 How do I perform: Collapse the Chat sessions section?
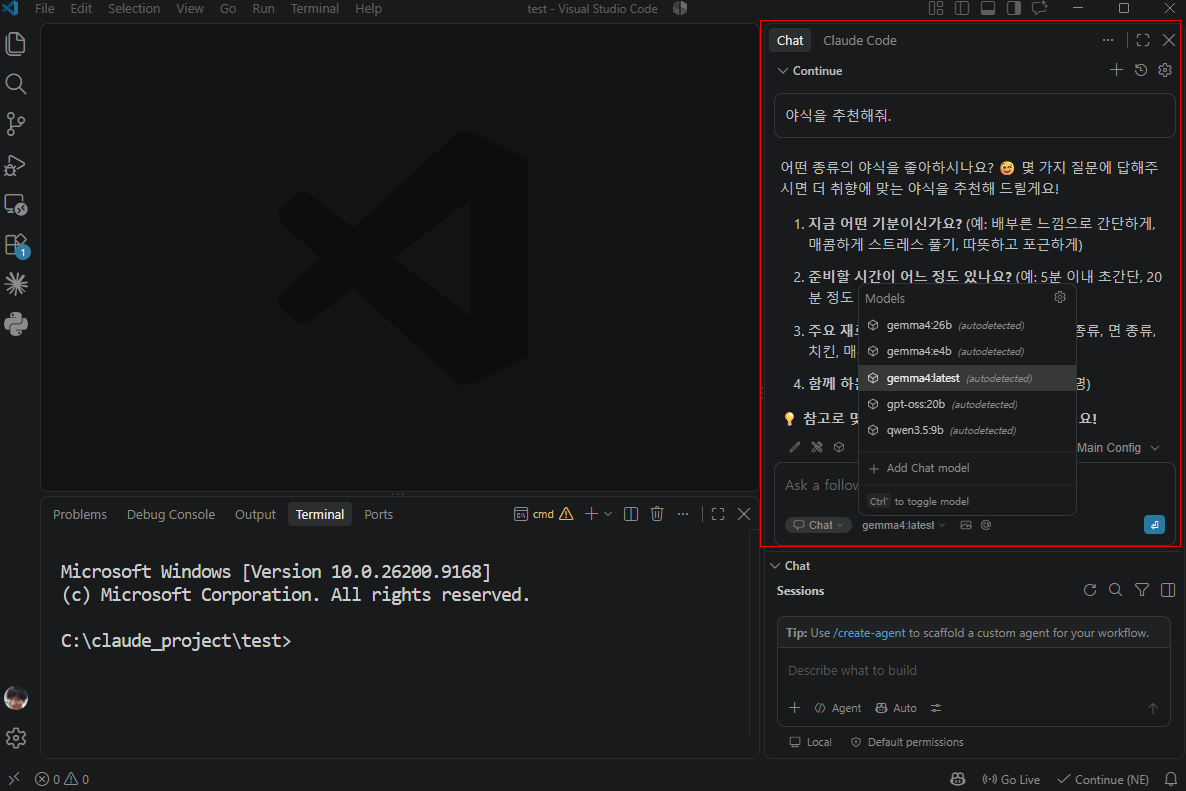790,566
